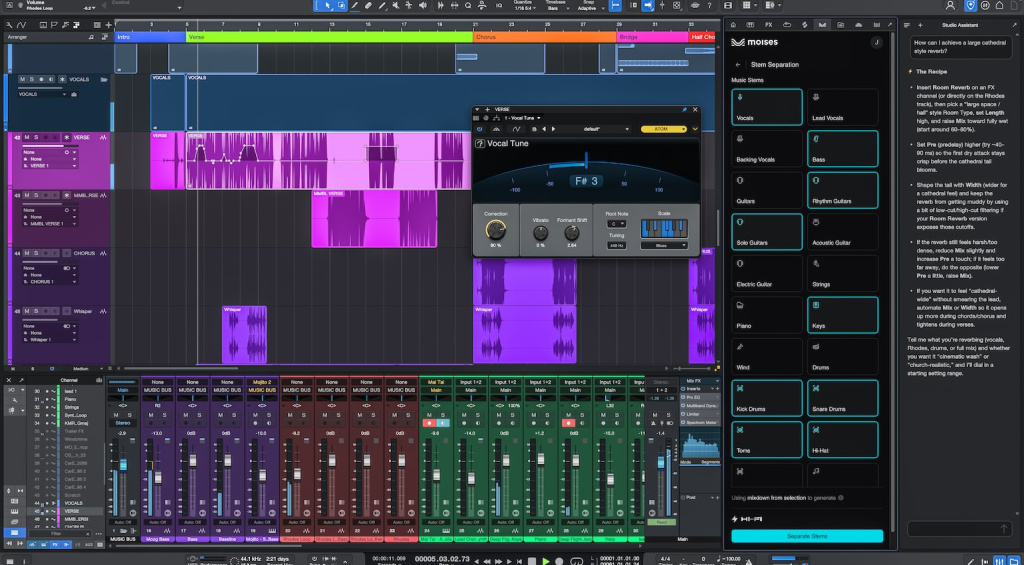
Task: Go back from Stem Separation in Moises
Action: (738, 65)
